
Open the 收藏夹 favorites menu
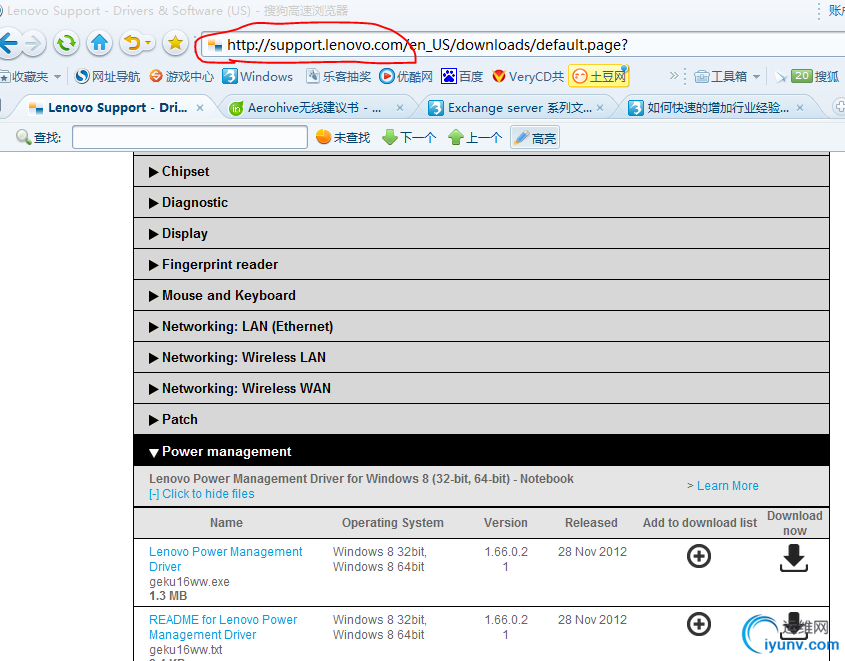click(31, 76)
